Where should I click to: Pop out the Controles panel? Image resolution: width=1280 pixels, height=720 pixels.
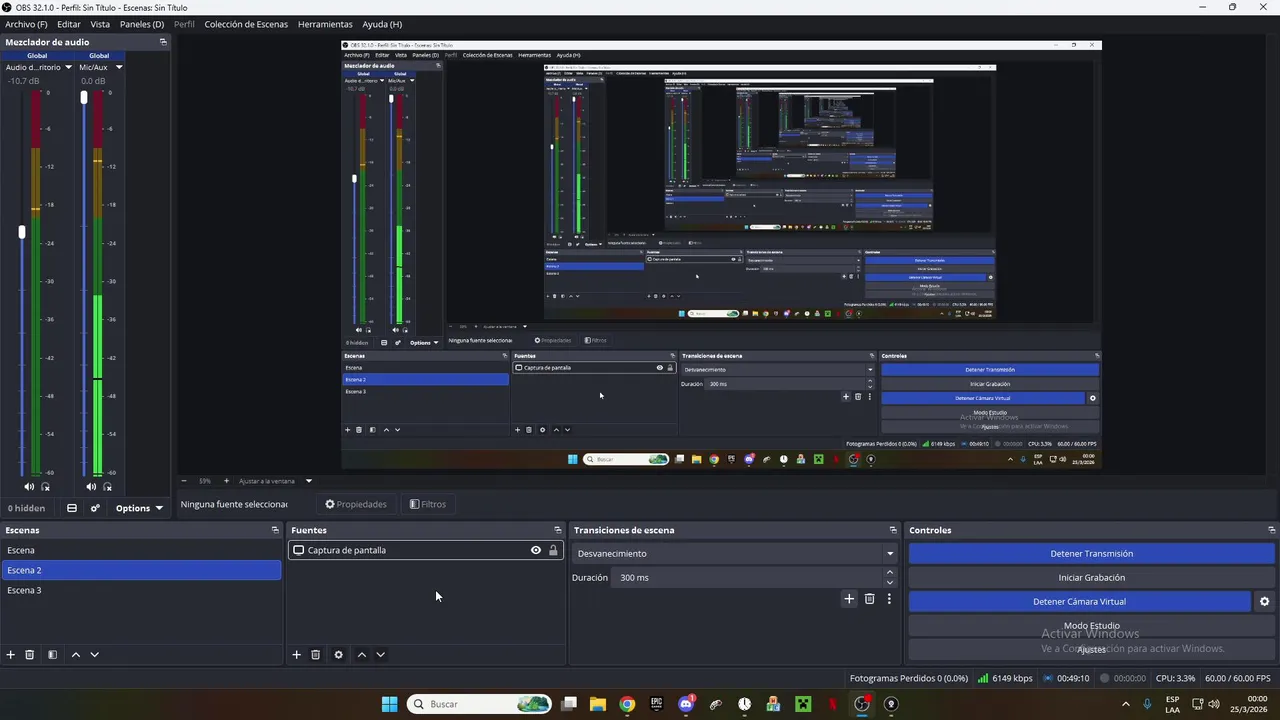(1272, 530)
